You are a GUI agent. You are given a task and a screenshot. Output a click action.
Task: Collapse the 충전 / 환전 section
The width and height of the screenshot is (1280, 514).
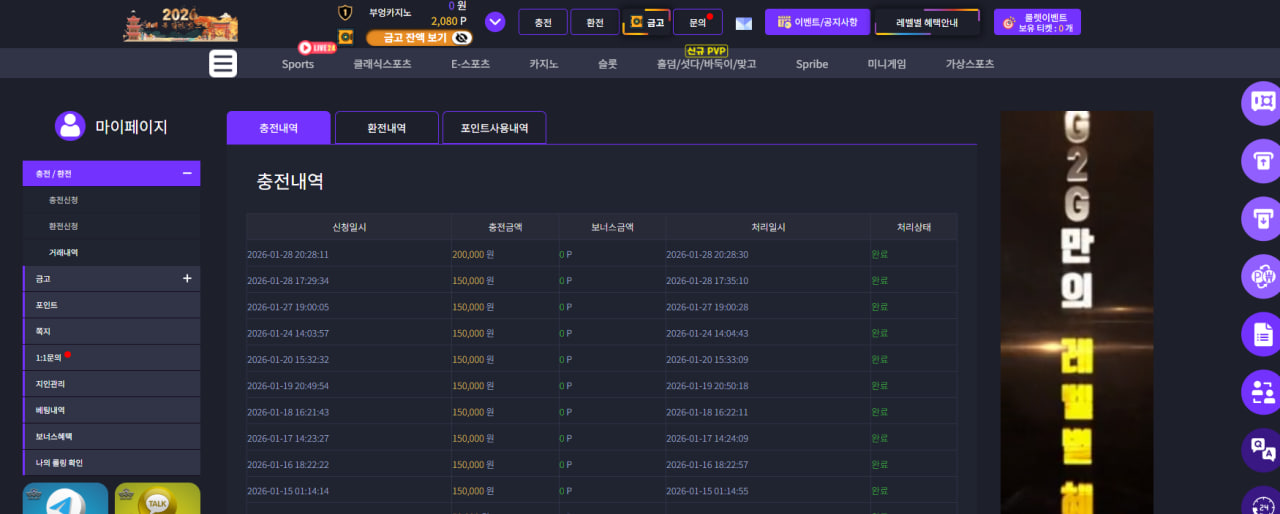click(x=187, y=173)
